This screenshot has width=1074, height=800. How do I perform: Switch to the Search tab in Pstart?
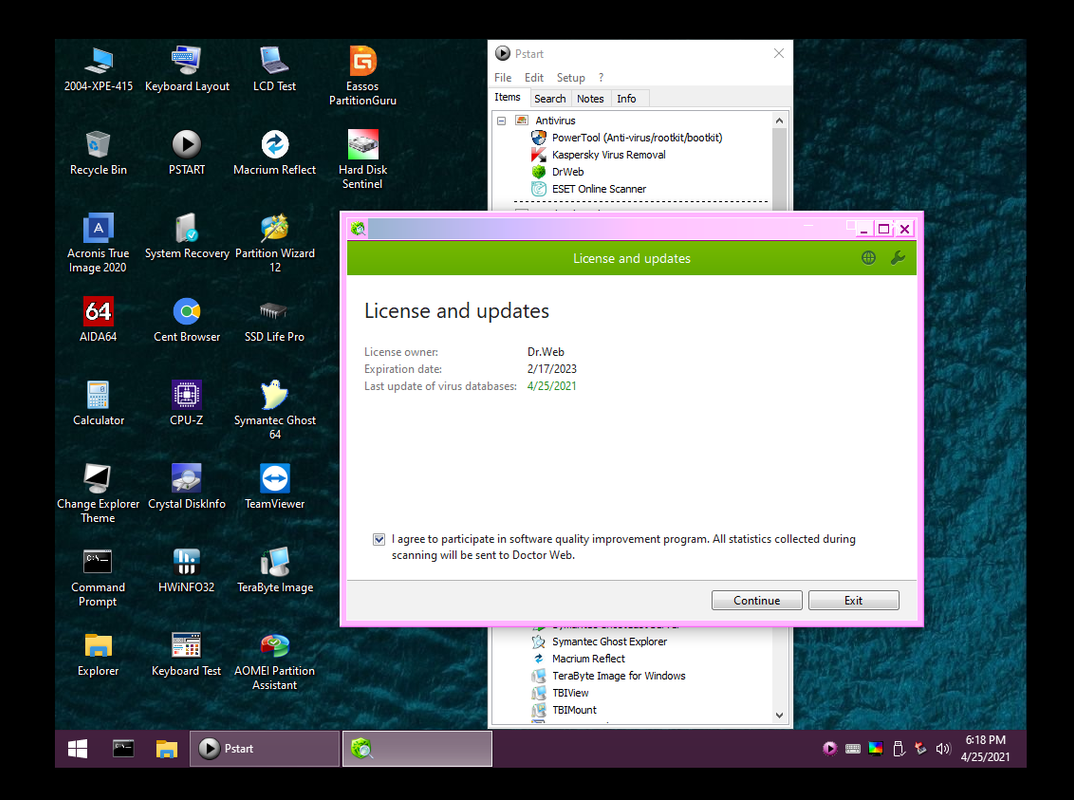click(x=550, y=99)
